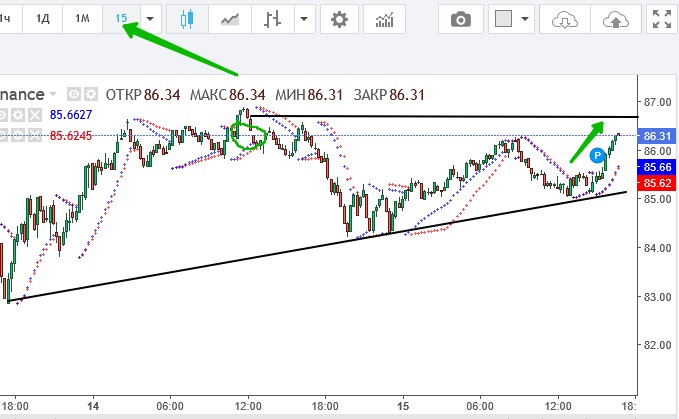Click the 84.00 price scale label
Screen dimensions: 679x419
click(657, 248)
